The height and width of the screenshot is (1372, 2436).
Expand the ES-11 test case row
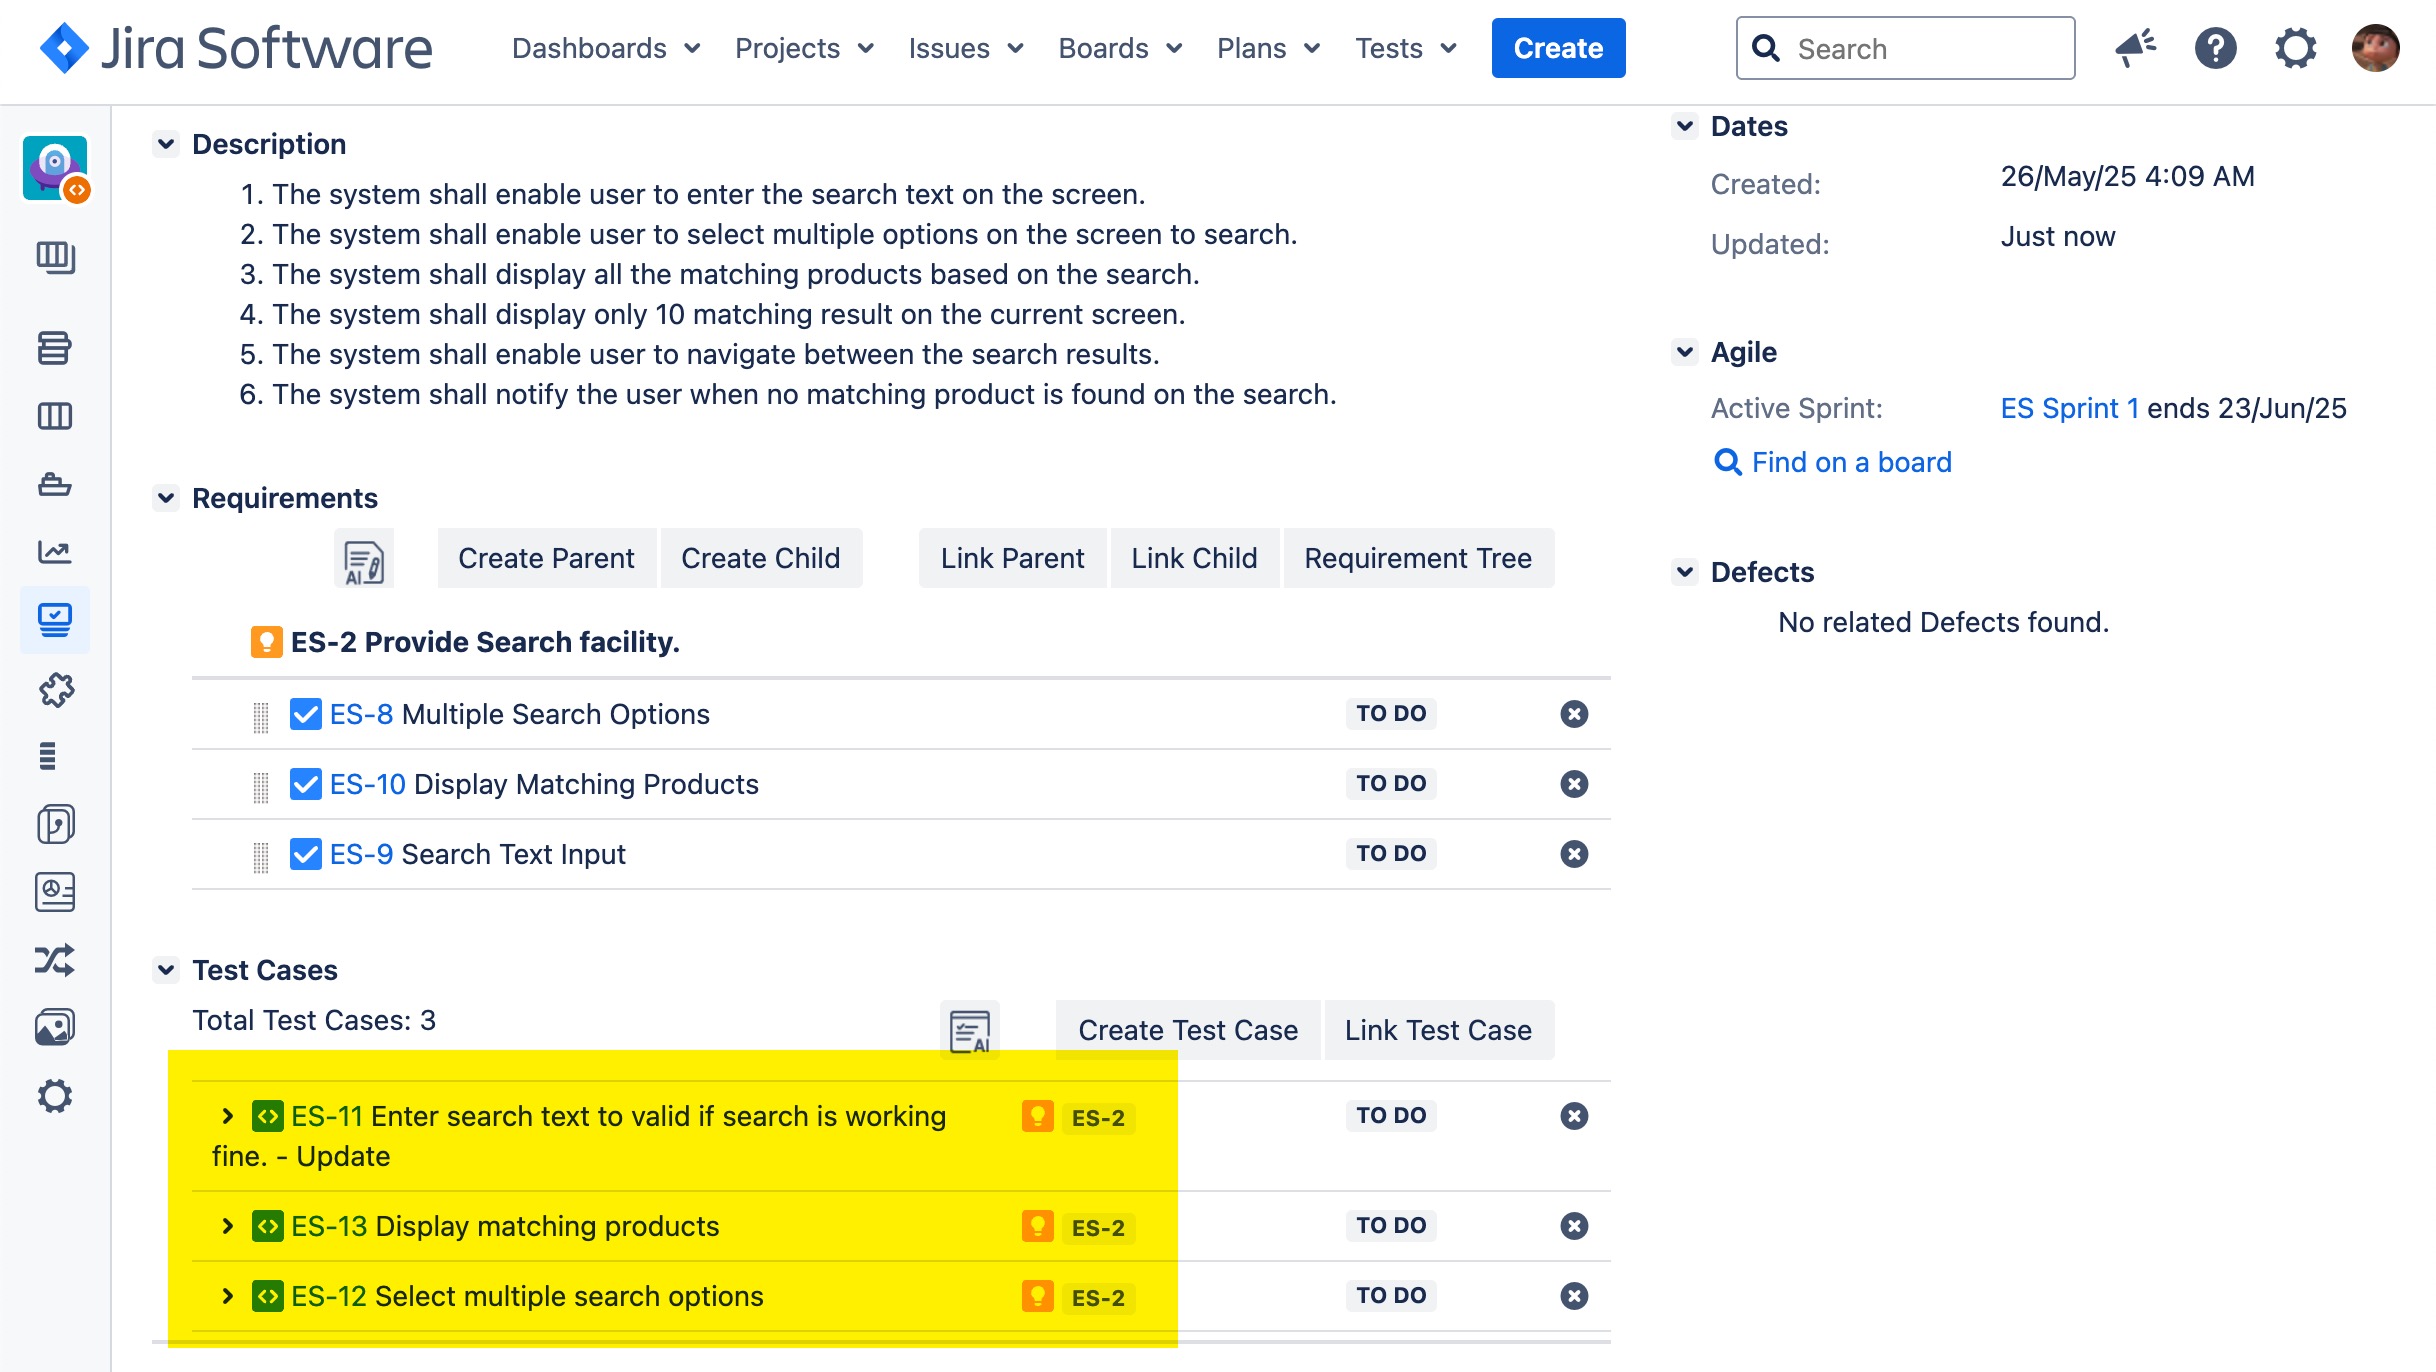pos(228,1116)
